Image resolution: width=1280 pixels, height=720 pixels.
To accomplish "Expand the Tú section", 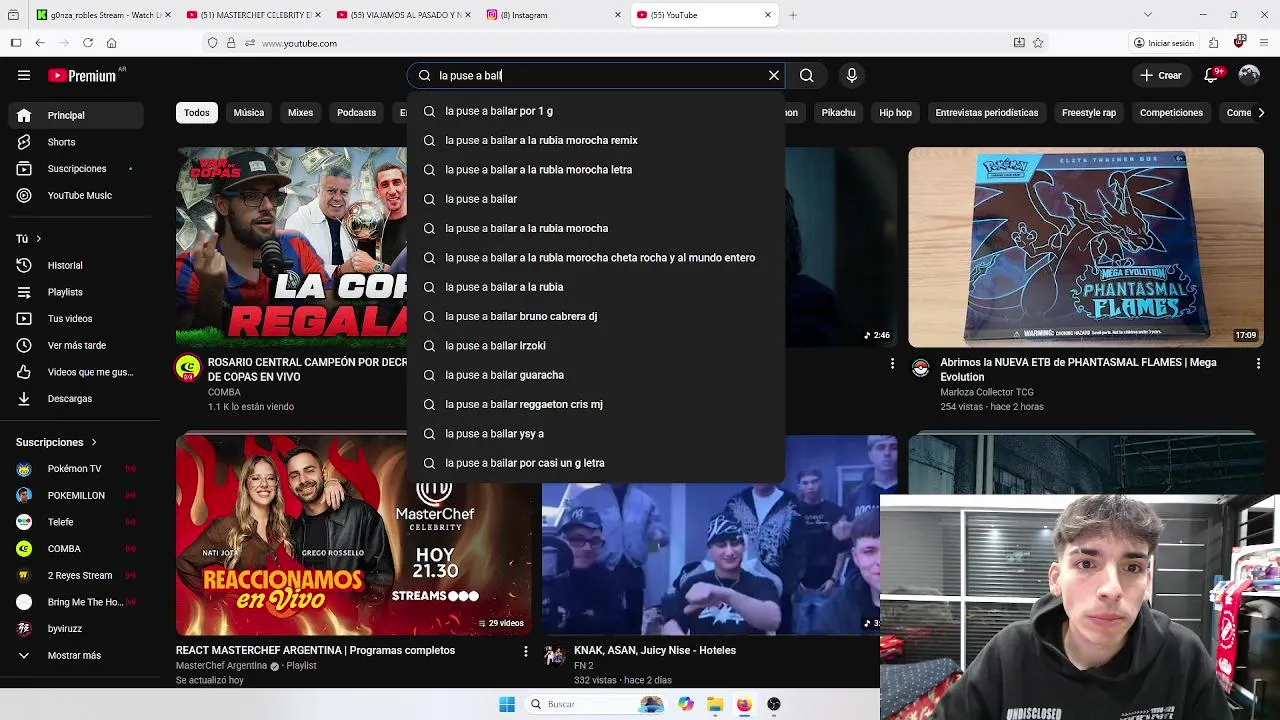I will [x=29, y=238].
